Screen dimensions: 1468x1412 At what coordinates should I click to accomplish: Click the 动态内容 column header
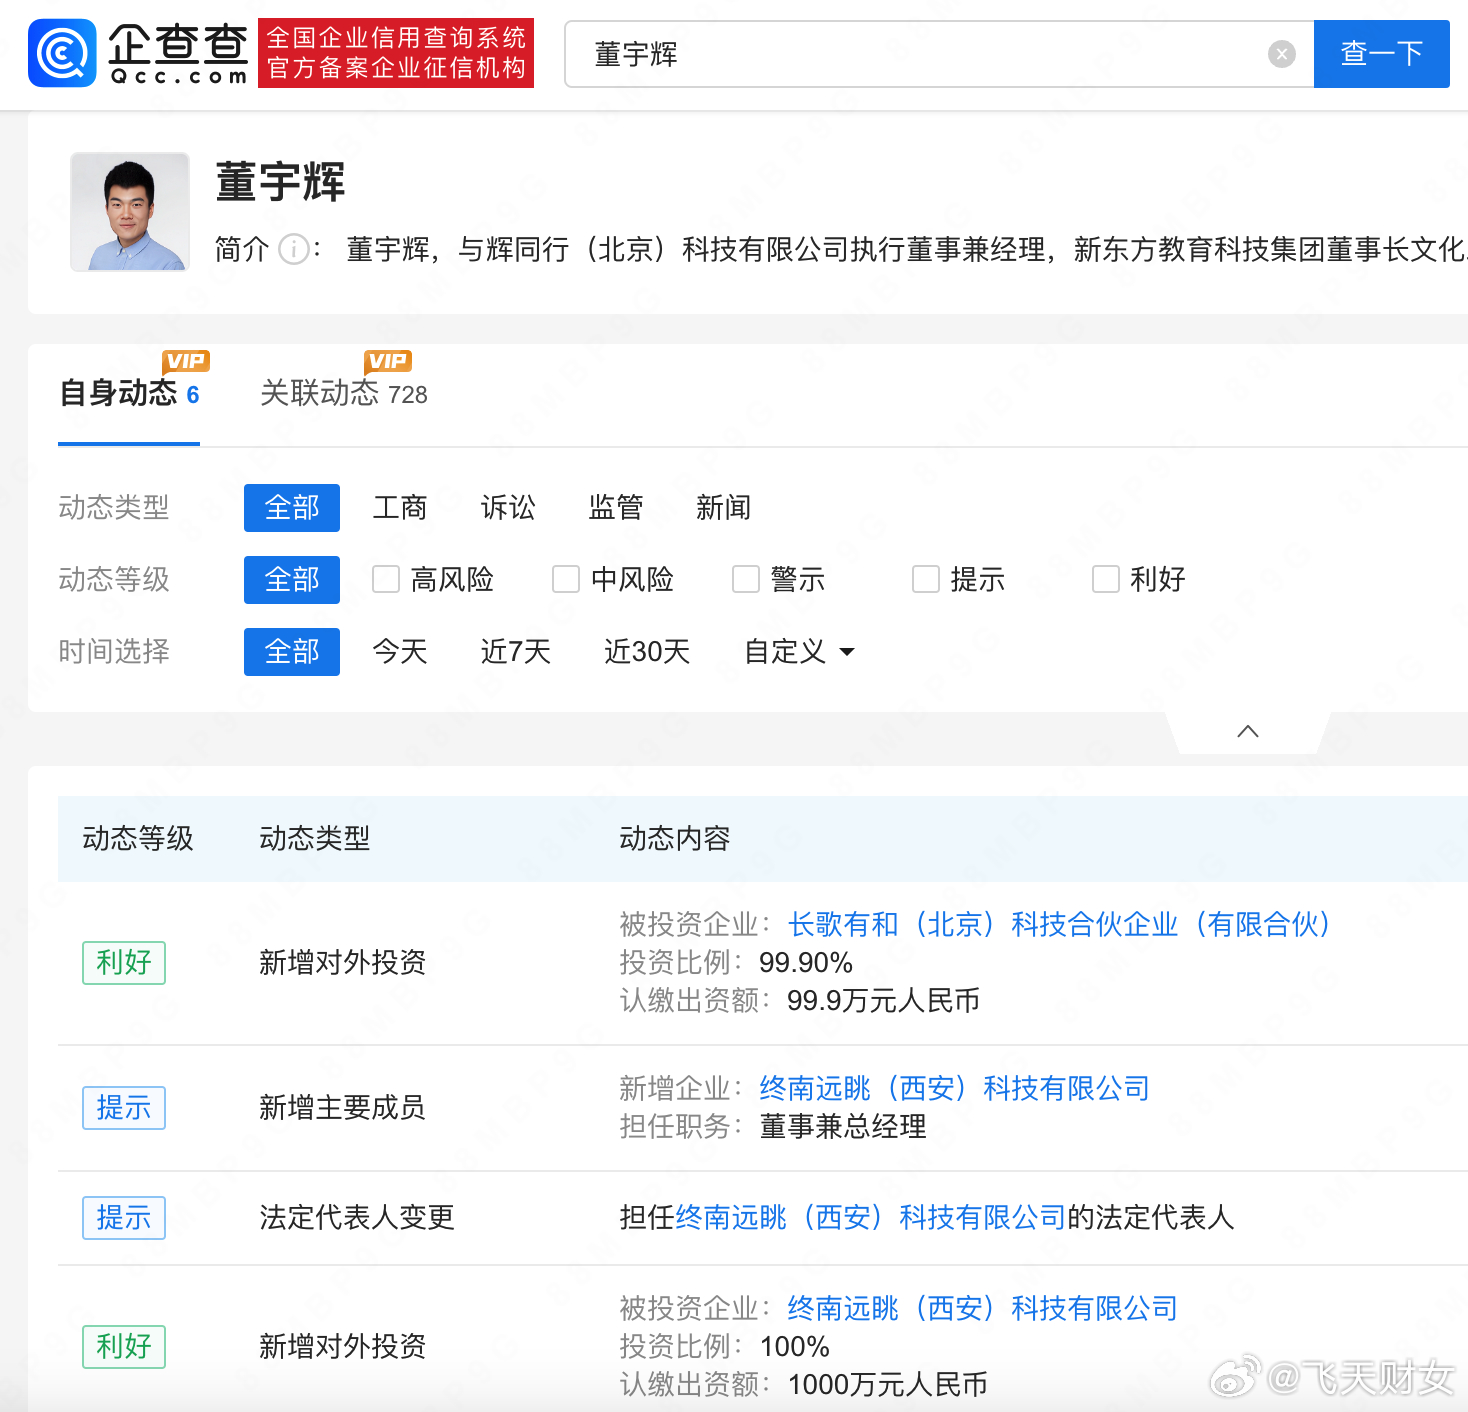coord(675,838)
